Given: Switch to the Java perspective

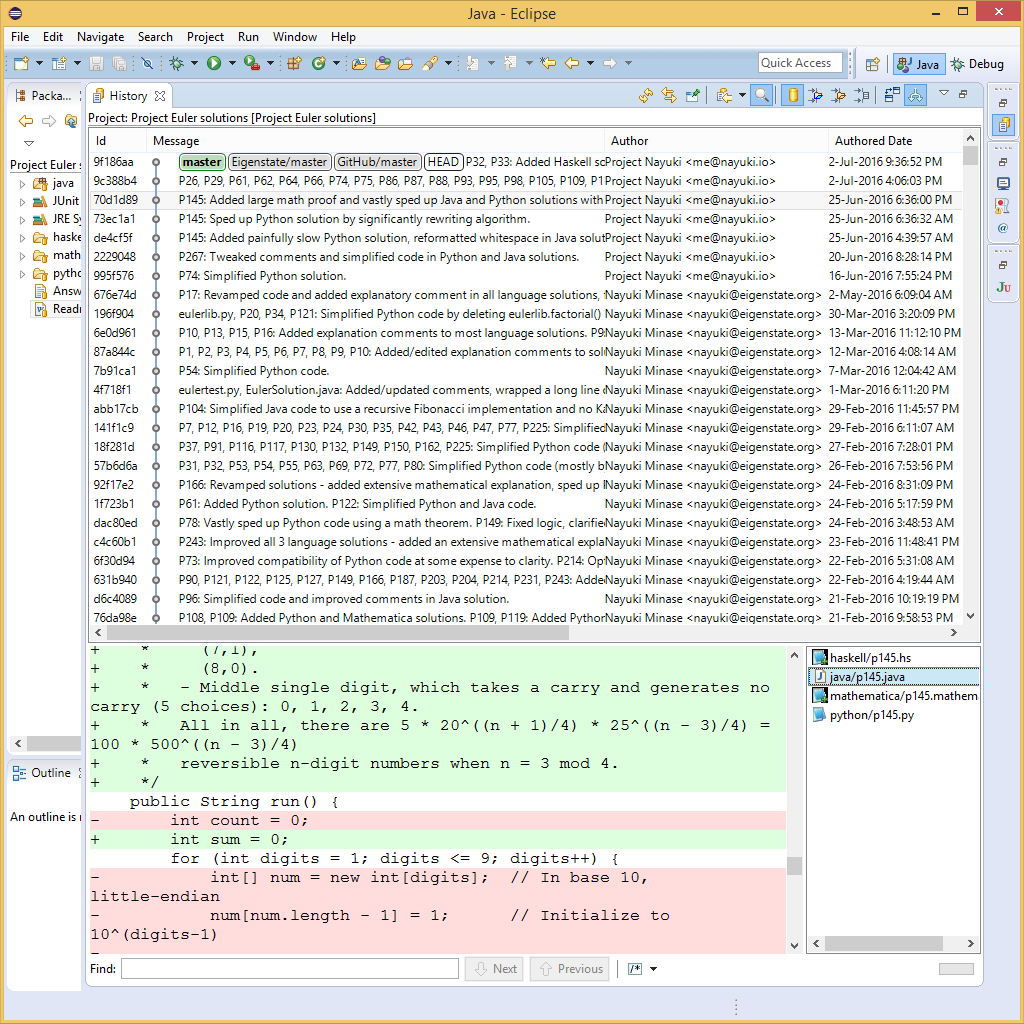Looking at the screenshot, I should click(x=918, y=64).
